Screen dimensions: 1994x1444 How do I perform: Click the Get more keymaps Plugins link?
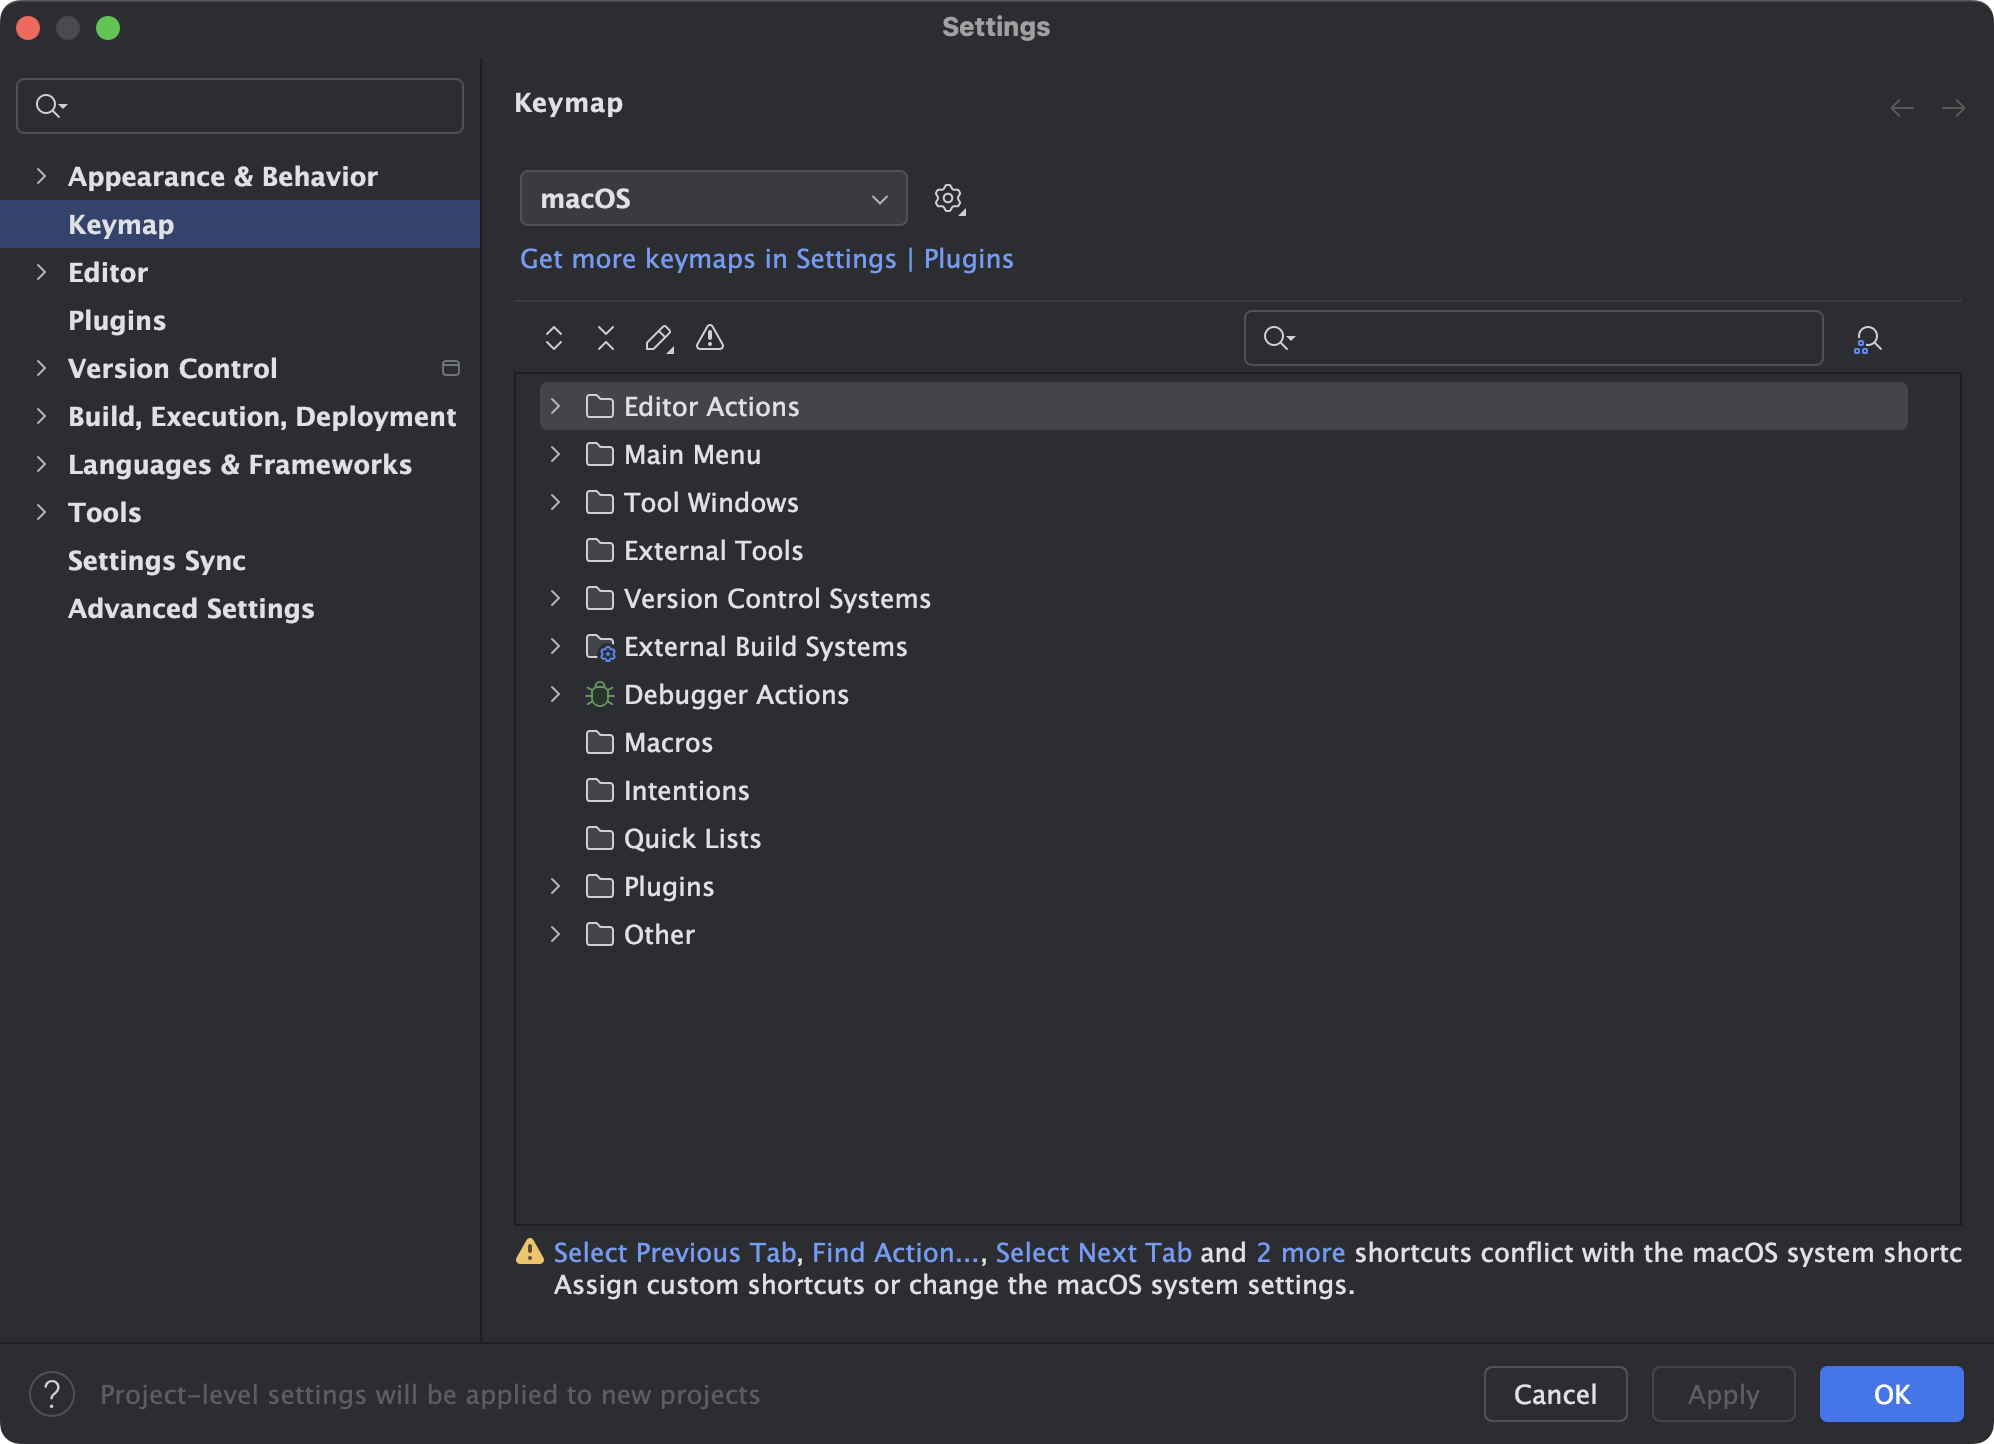[x=767, y=259]
